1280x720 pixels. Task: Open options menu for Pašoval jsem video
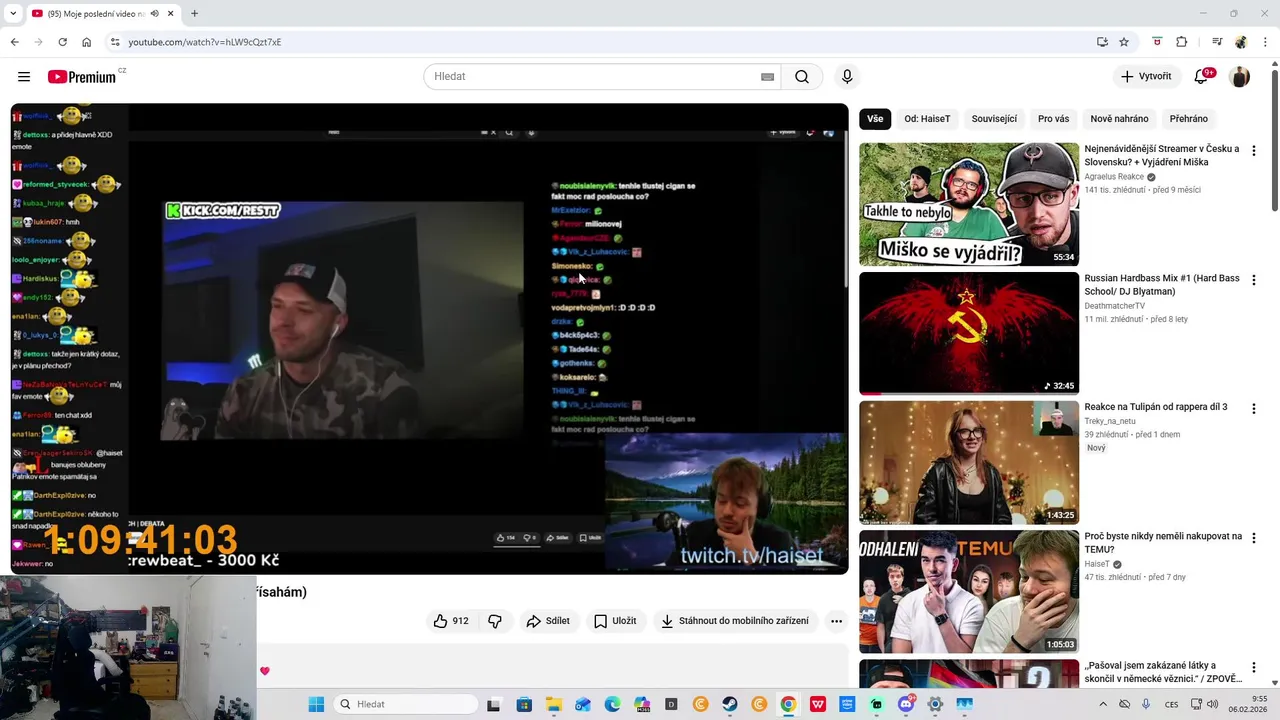point(1253,667)
